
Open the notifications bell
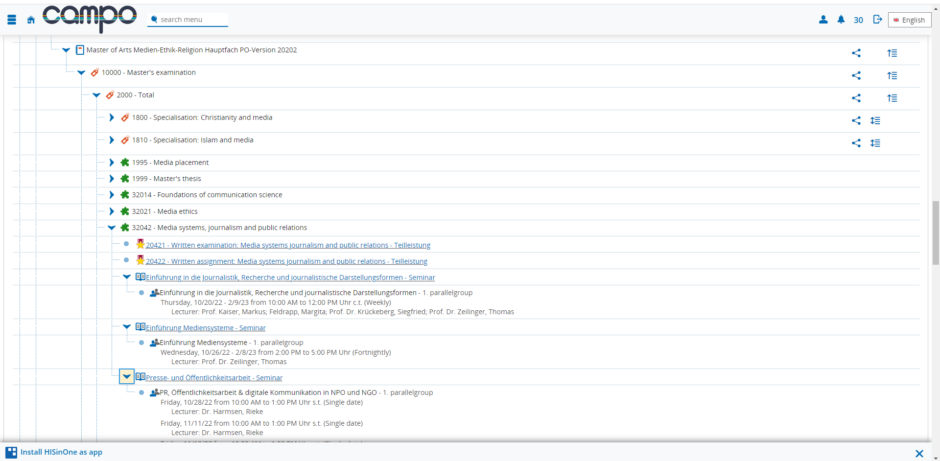point(840,20)
